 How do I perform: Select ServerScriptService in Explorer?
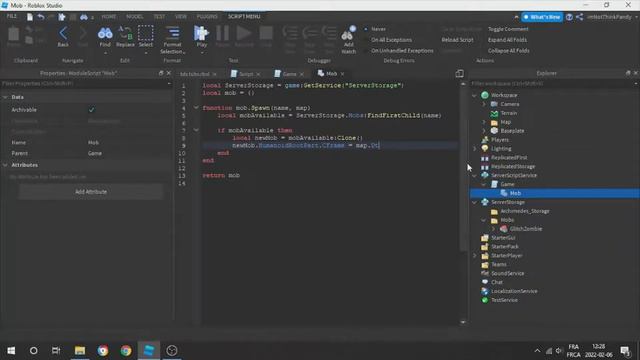(513, 176)
